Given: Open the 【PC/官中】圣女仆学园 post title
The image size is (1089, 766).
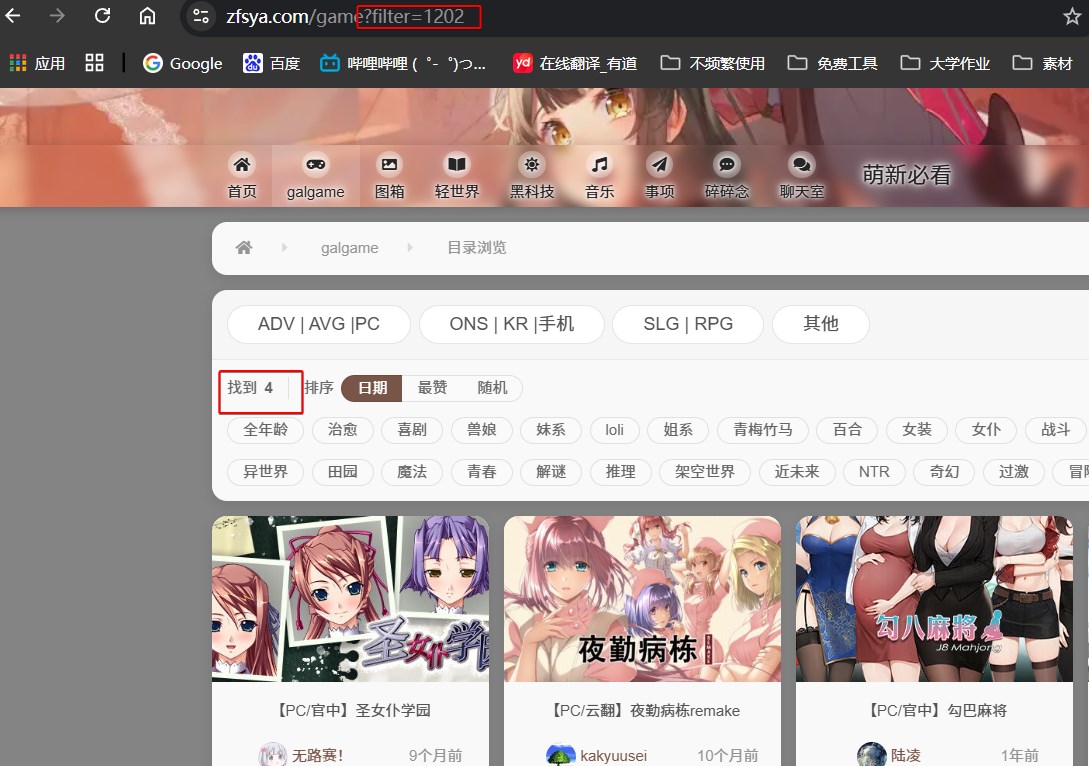Looking at the screenshot, I should pyautogui.click(x=353, y=710).
